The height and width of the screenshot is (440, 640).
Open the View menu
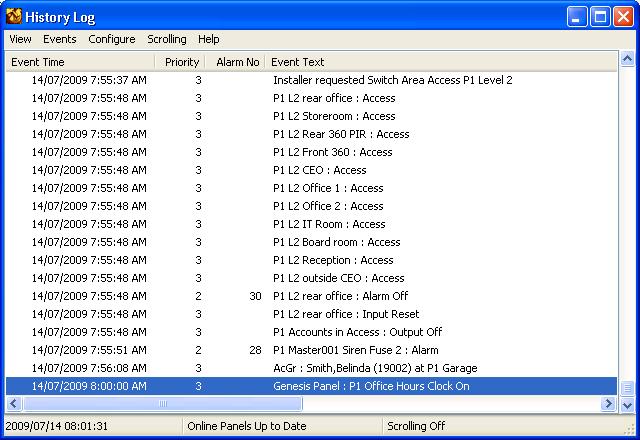[x=20, y=39]
